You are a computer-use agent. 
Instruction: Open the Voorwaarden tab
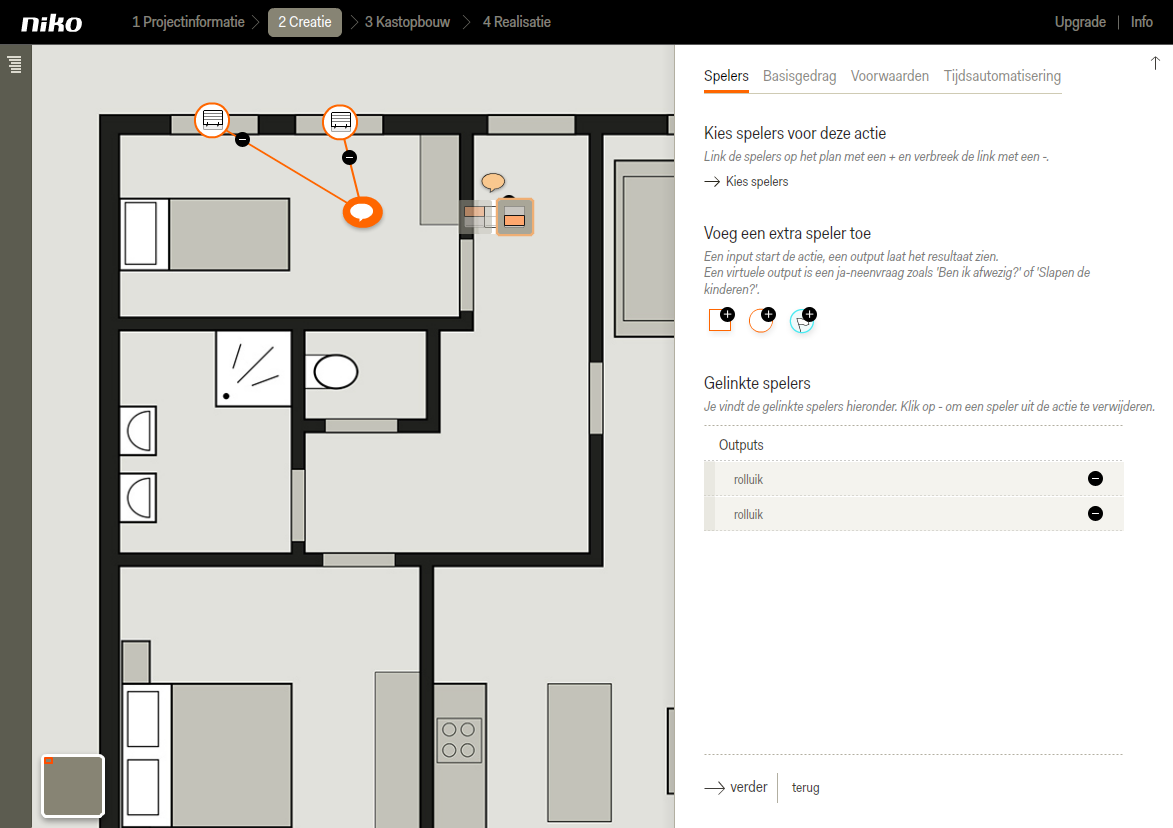click(x=890, y=76)
